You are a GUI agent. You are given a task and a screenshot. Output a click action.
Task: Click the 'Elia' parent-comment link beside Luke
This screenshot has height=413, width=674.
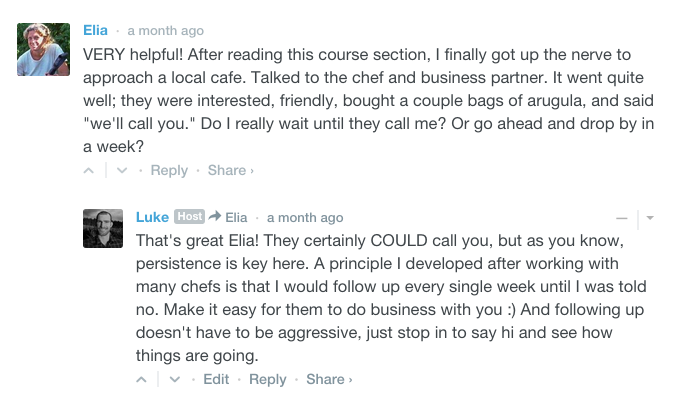[236, 217]
